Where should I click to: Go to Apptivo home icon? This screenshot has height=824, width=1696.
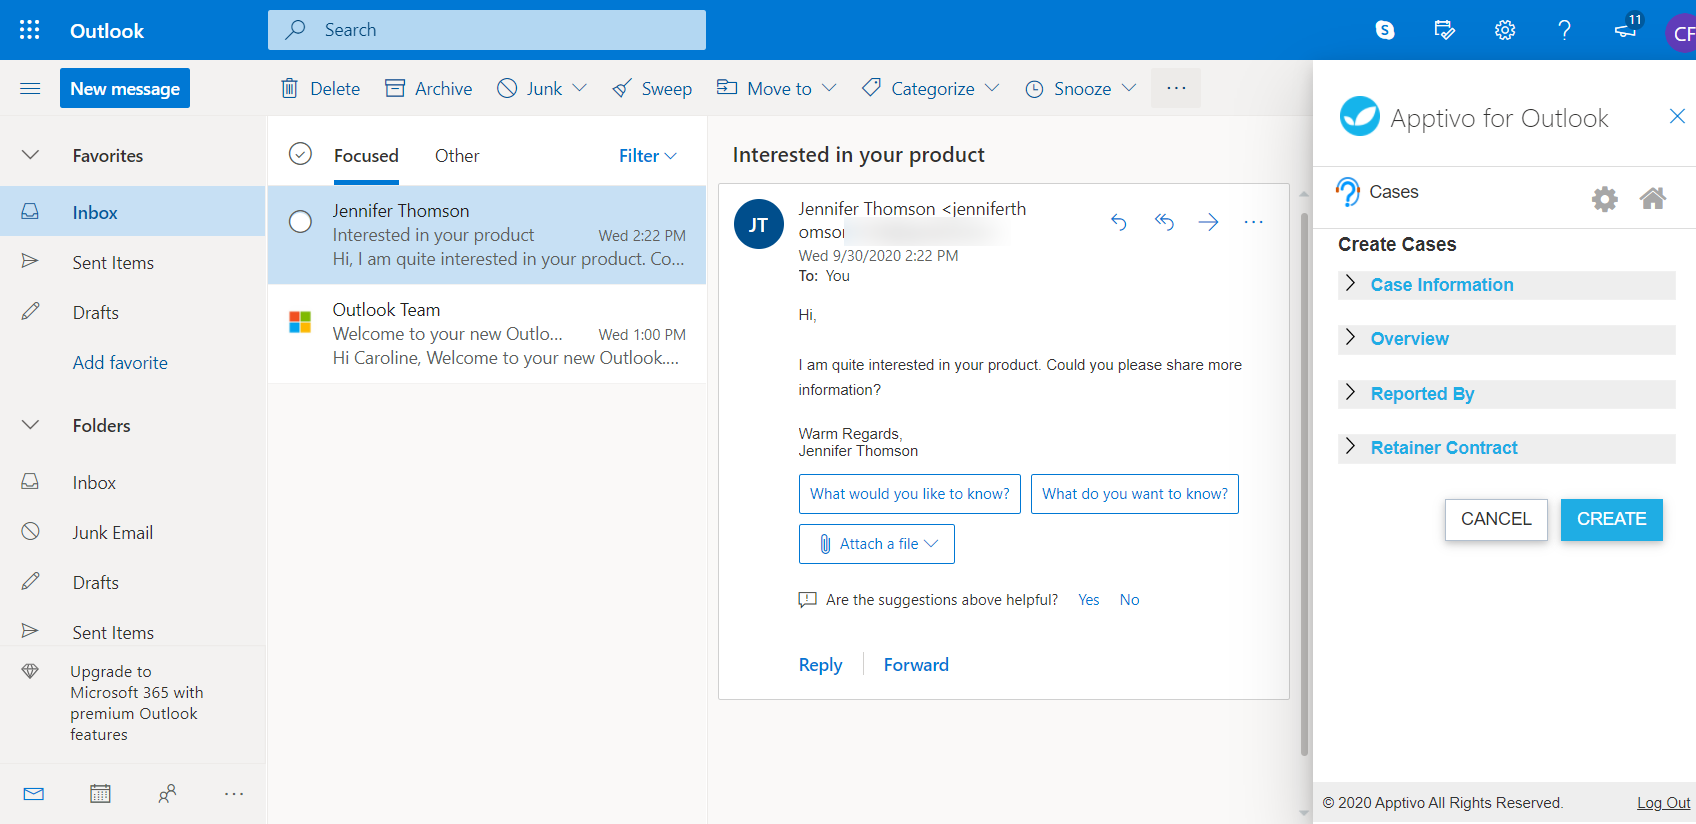1653,198
